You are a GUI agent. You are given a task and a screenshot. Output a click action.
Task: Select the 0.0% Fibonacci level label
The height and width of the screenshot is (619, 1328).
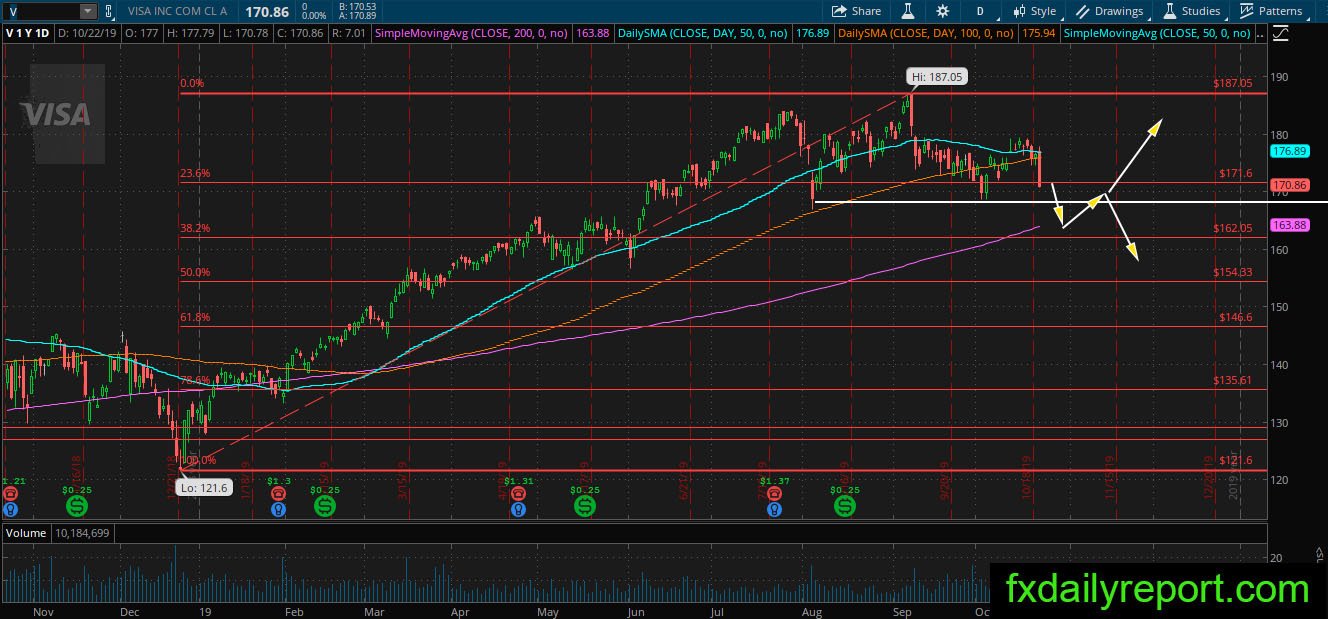click(192, 84)
